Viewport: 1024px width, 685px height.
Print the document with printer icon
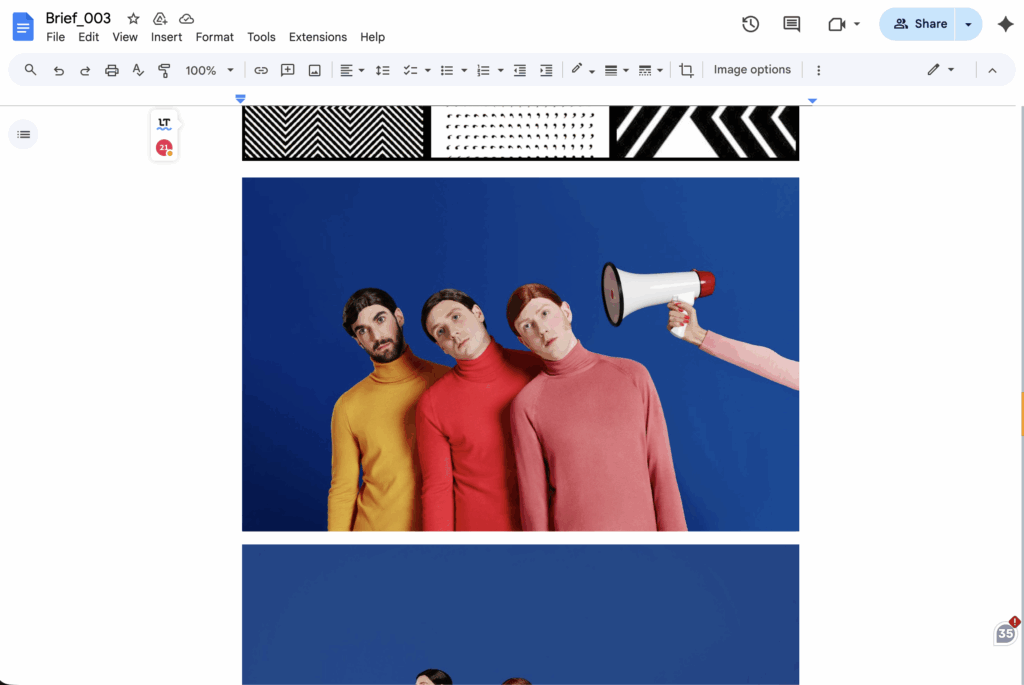click(112, 70)
